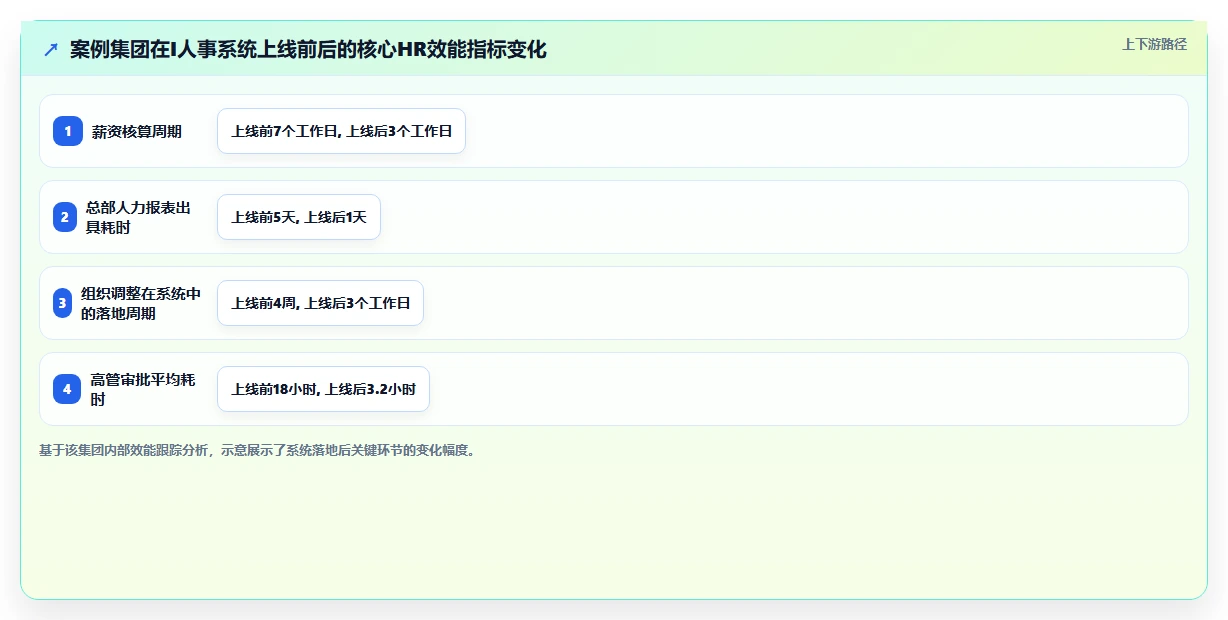
Task: Open the 上下游路径 label in header
Action: click(x=1154, y=44)
